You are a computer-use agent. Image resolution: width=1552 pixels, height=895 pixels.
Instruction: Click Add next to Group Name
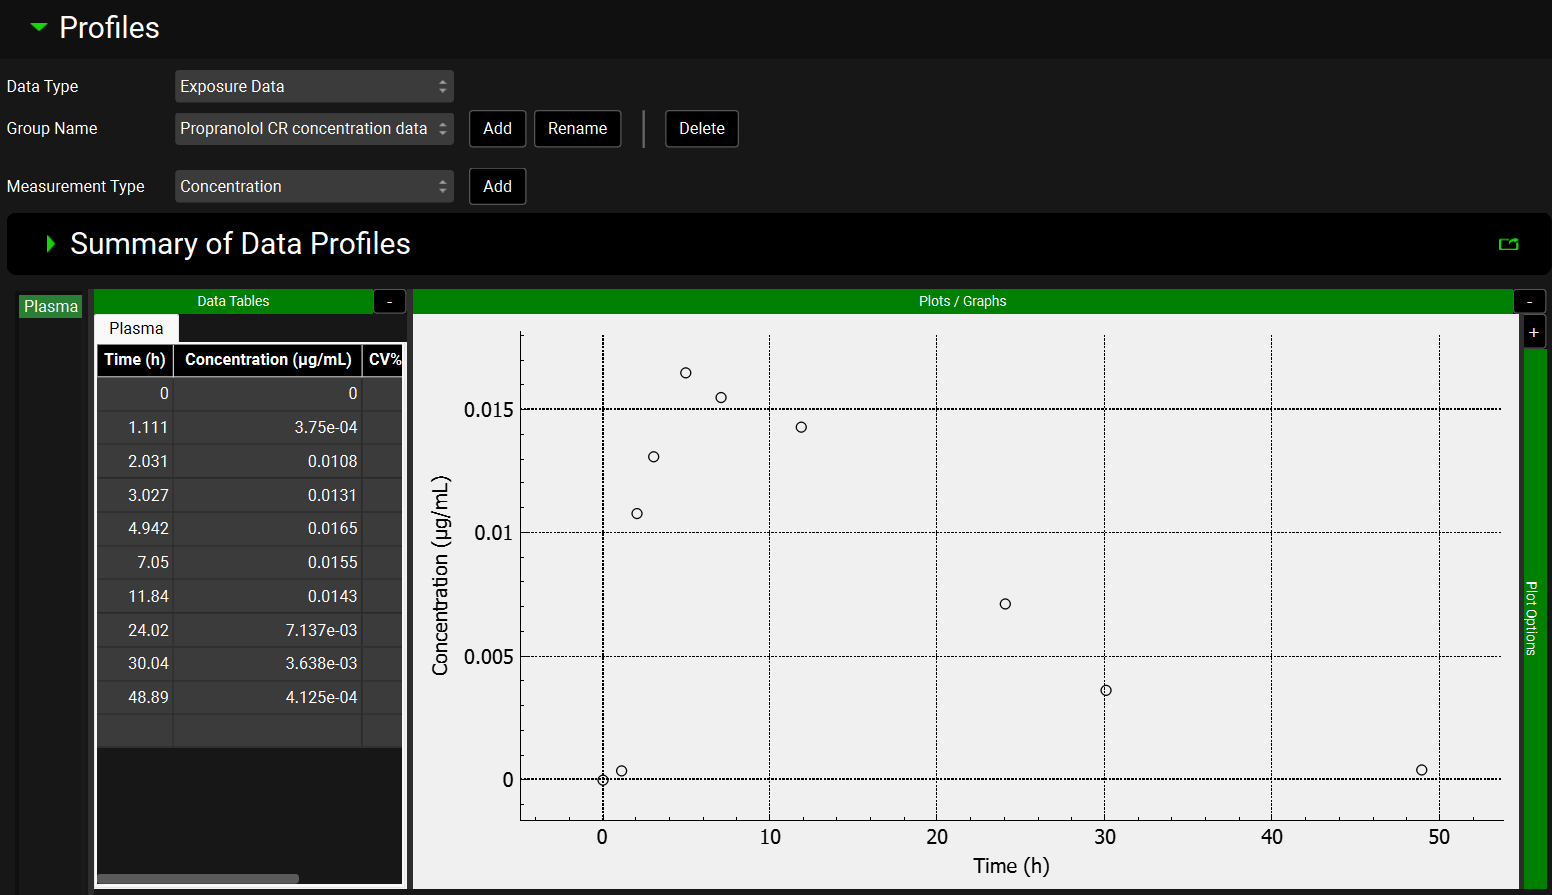coord(497,128)
